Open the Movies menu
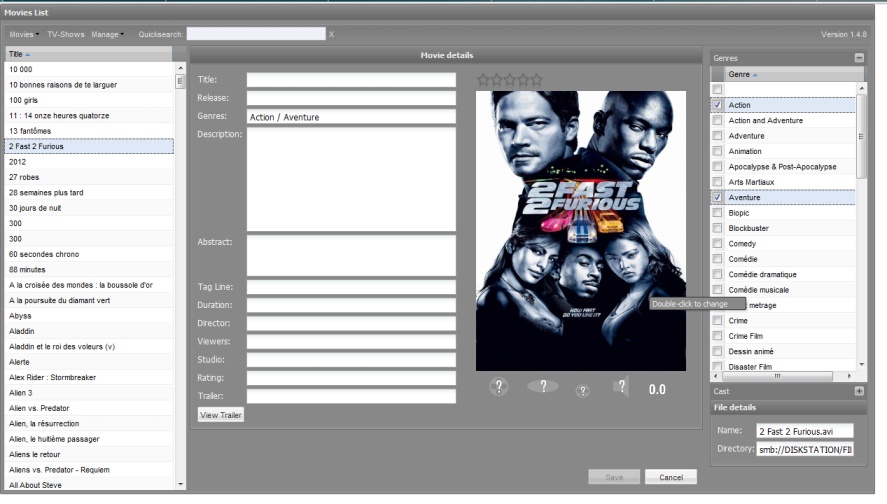 pyautogui.click(x=24, y=35)
